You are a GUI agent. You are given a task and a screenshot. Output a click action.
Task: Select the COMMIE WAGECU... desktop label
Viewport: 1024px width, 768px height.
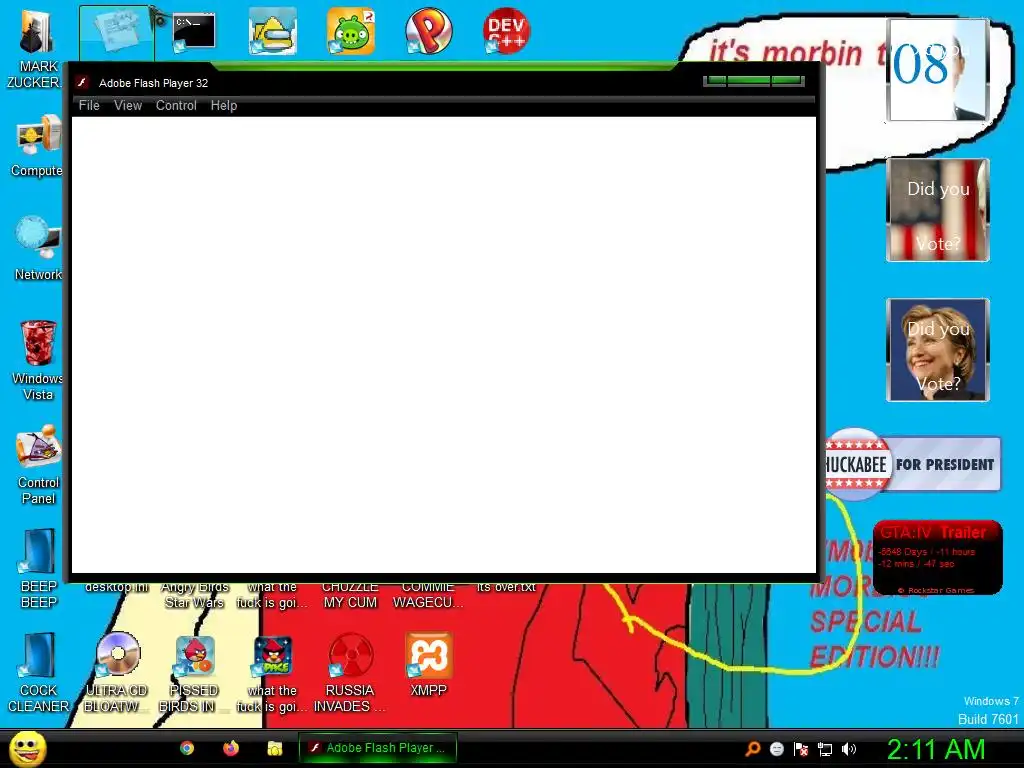click(x=428, y=594)
